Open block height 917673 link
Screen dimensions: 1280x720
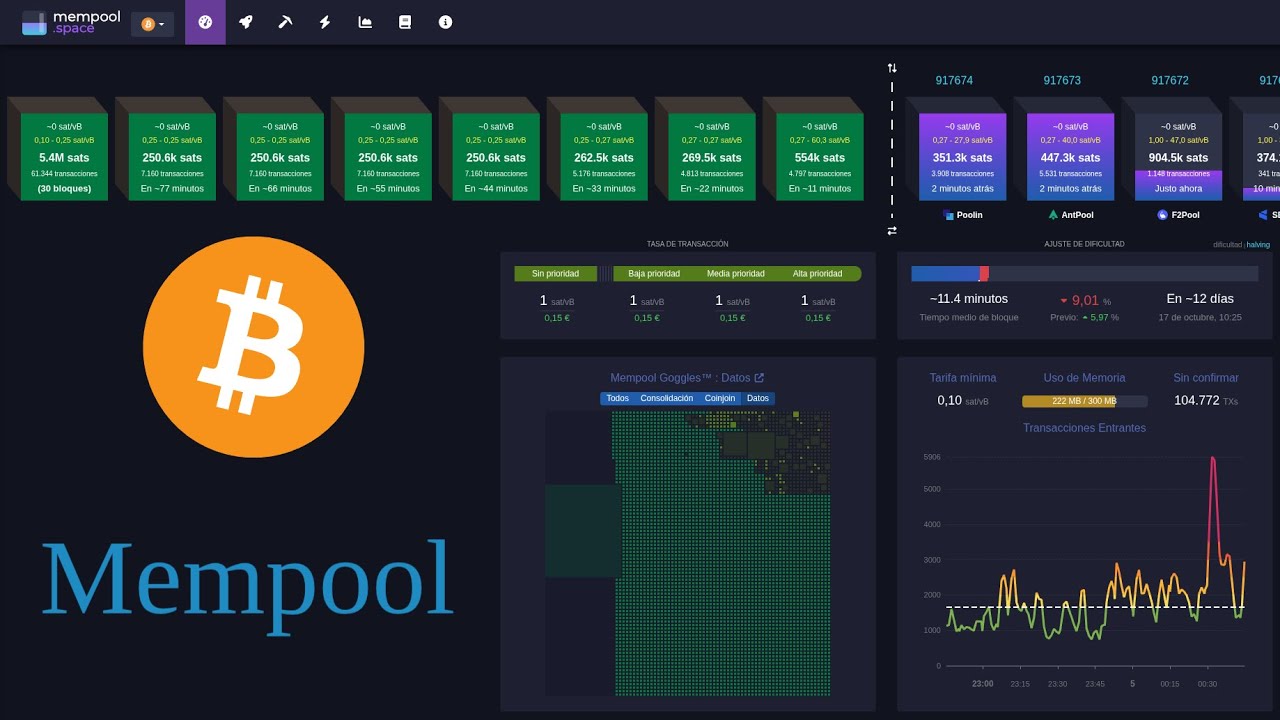1062,80
